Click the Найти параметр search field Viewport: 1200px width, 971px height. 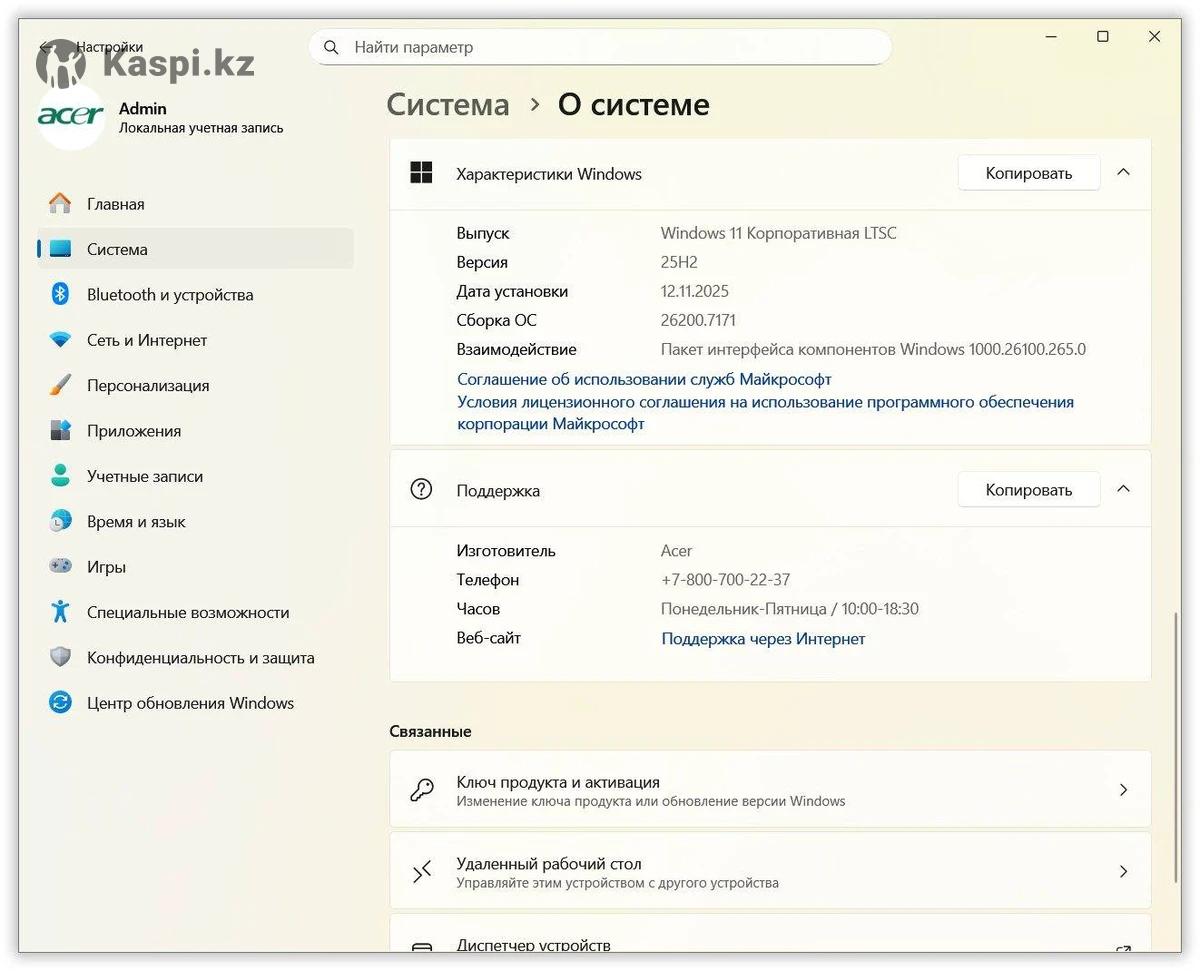pyautogui.click(x=600, y=47)
